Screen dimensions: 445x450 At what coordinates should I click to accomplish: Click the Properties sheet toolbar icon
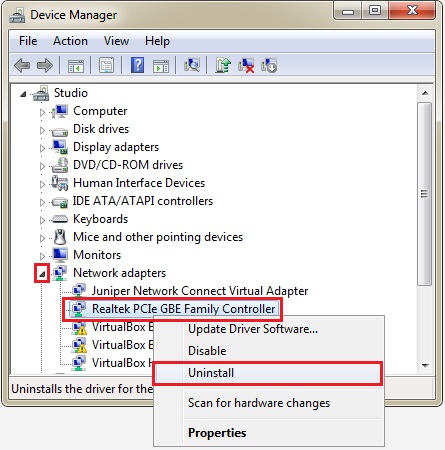click(x=106, y=65)
